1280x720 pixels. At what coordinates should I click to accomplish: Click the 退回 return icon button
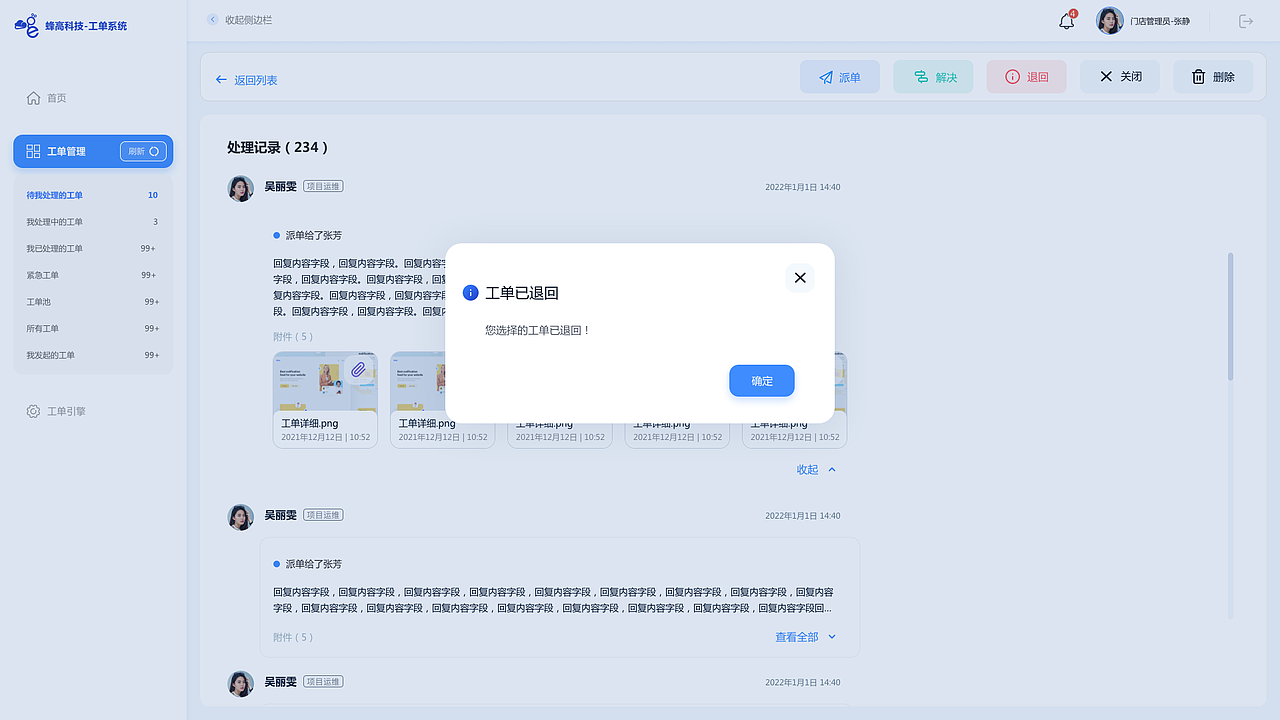point(1012,76)
